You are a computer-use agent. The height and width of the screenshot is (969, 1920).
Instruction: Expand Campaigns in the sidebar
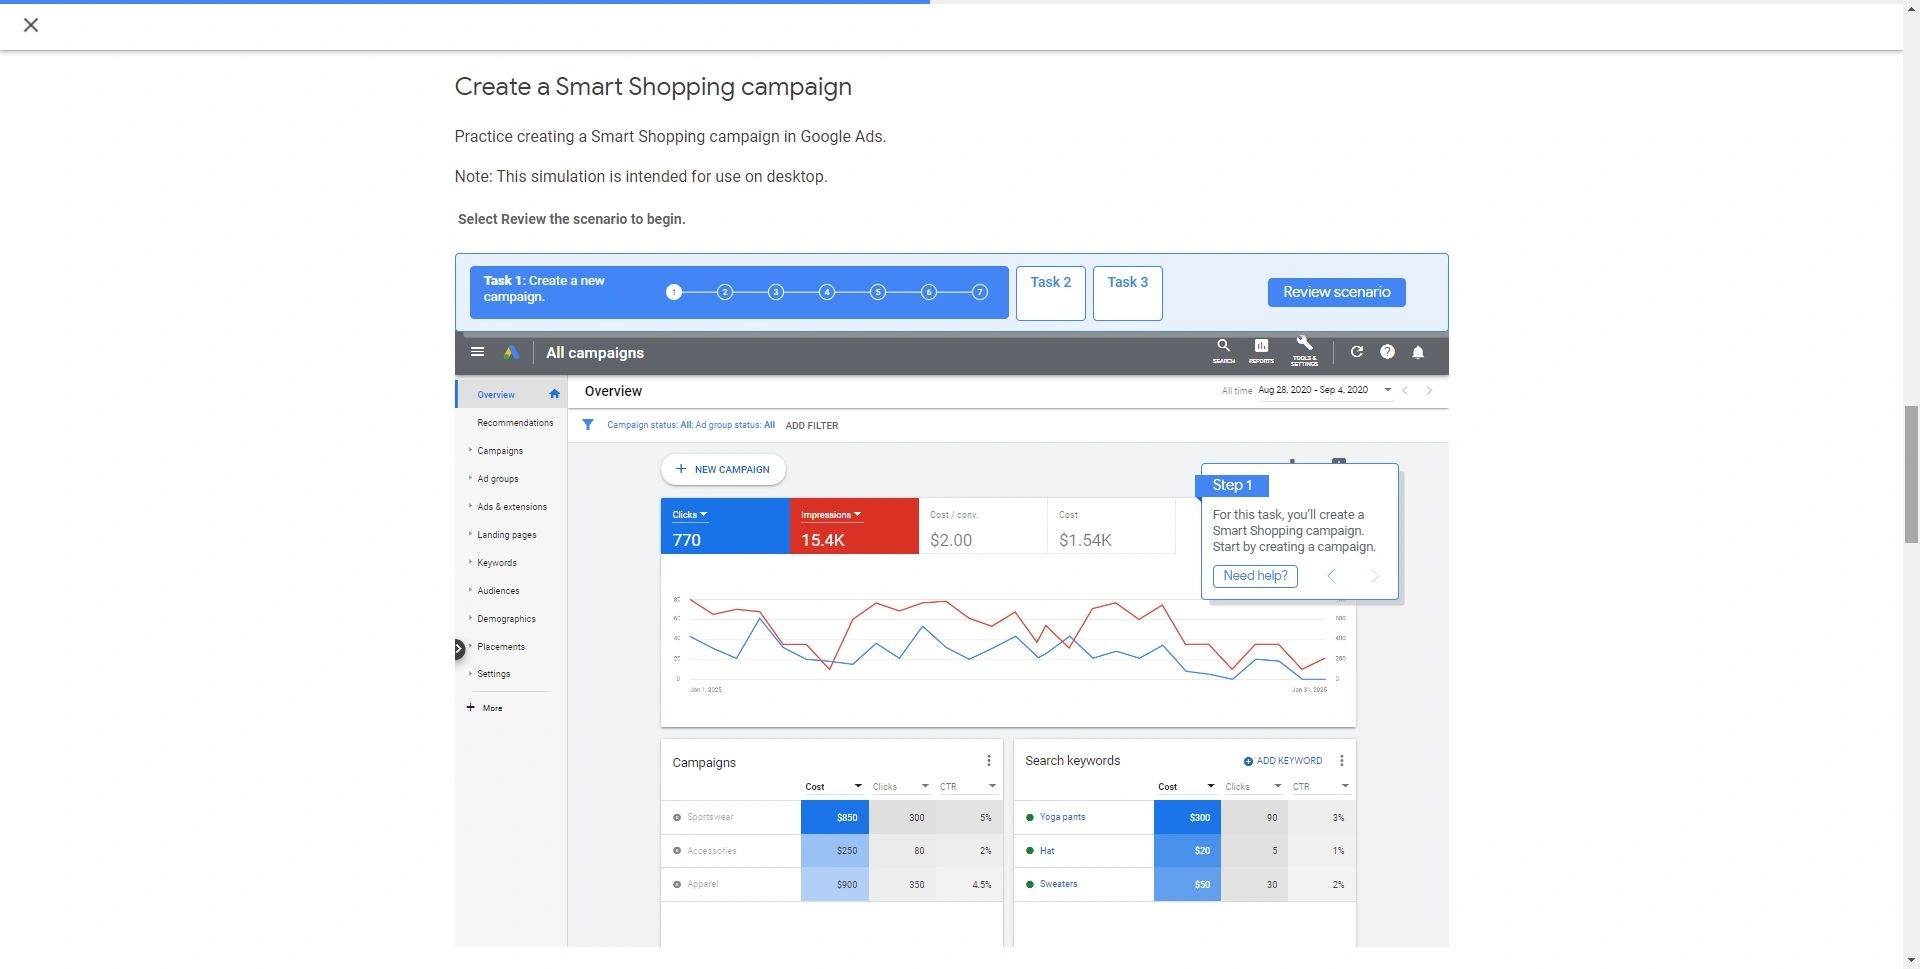[500, 451]
